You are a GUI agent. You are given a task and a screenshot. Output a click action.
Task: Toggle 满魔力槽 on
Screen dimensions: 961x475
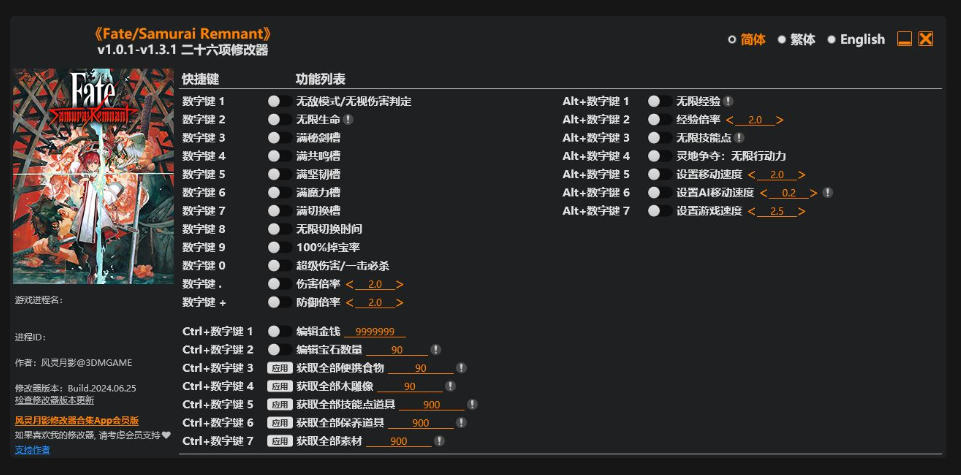[x=279, y=192]
